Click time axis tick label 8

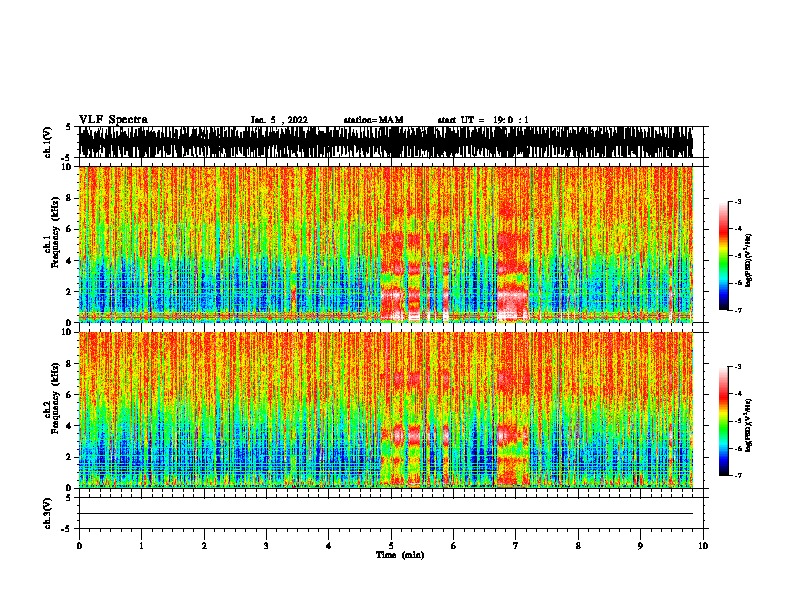click(578, 546)
